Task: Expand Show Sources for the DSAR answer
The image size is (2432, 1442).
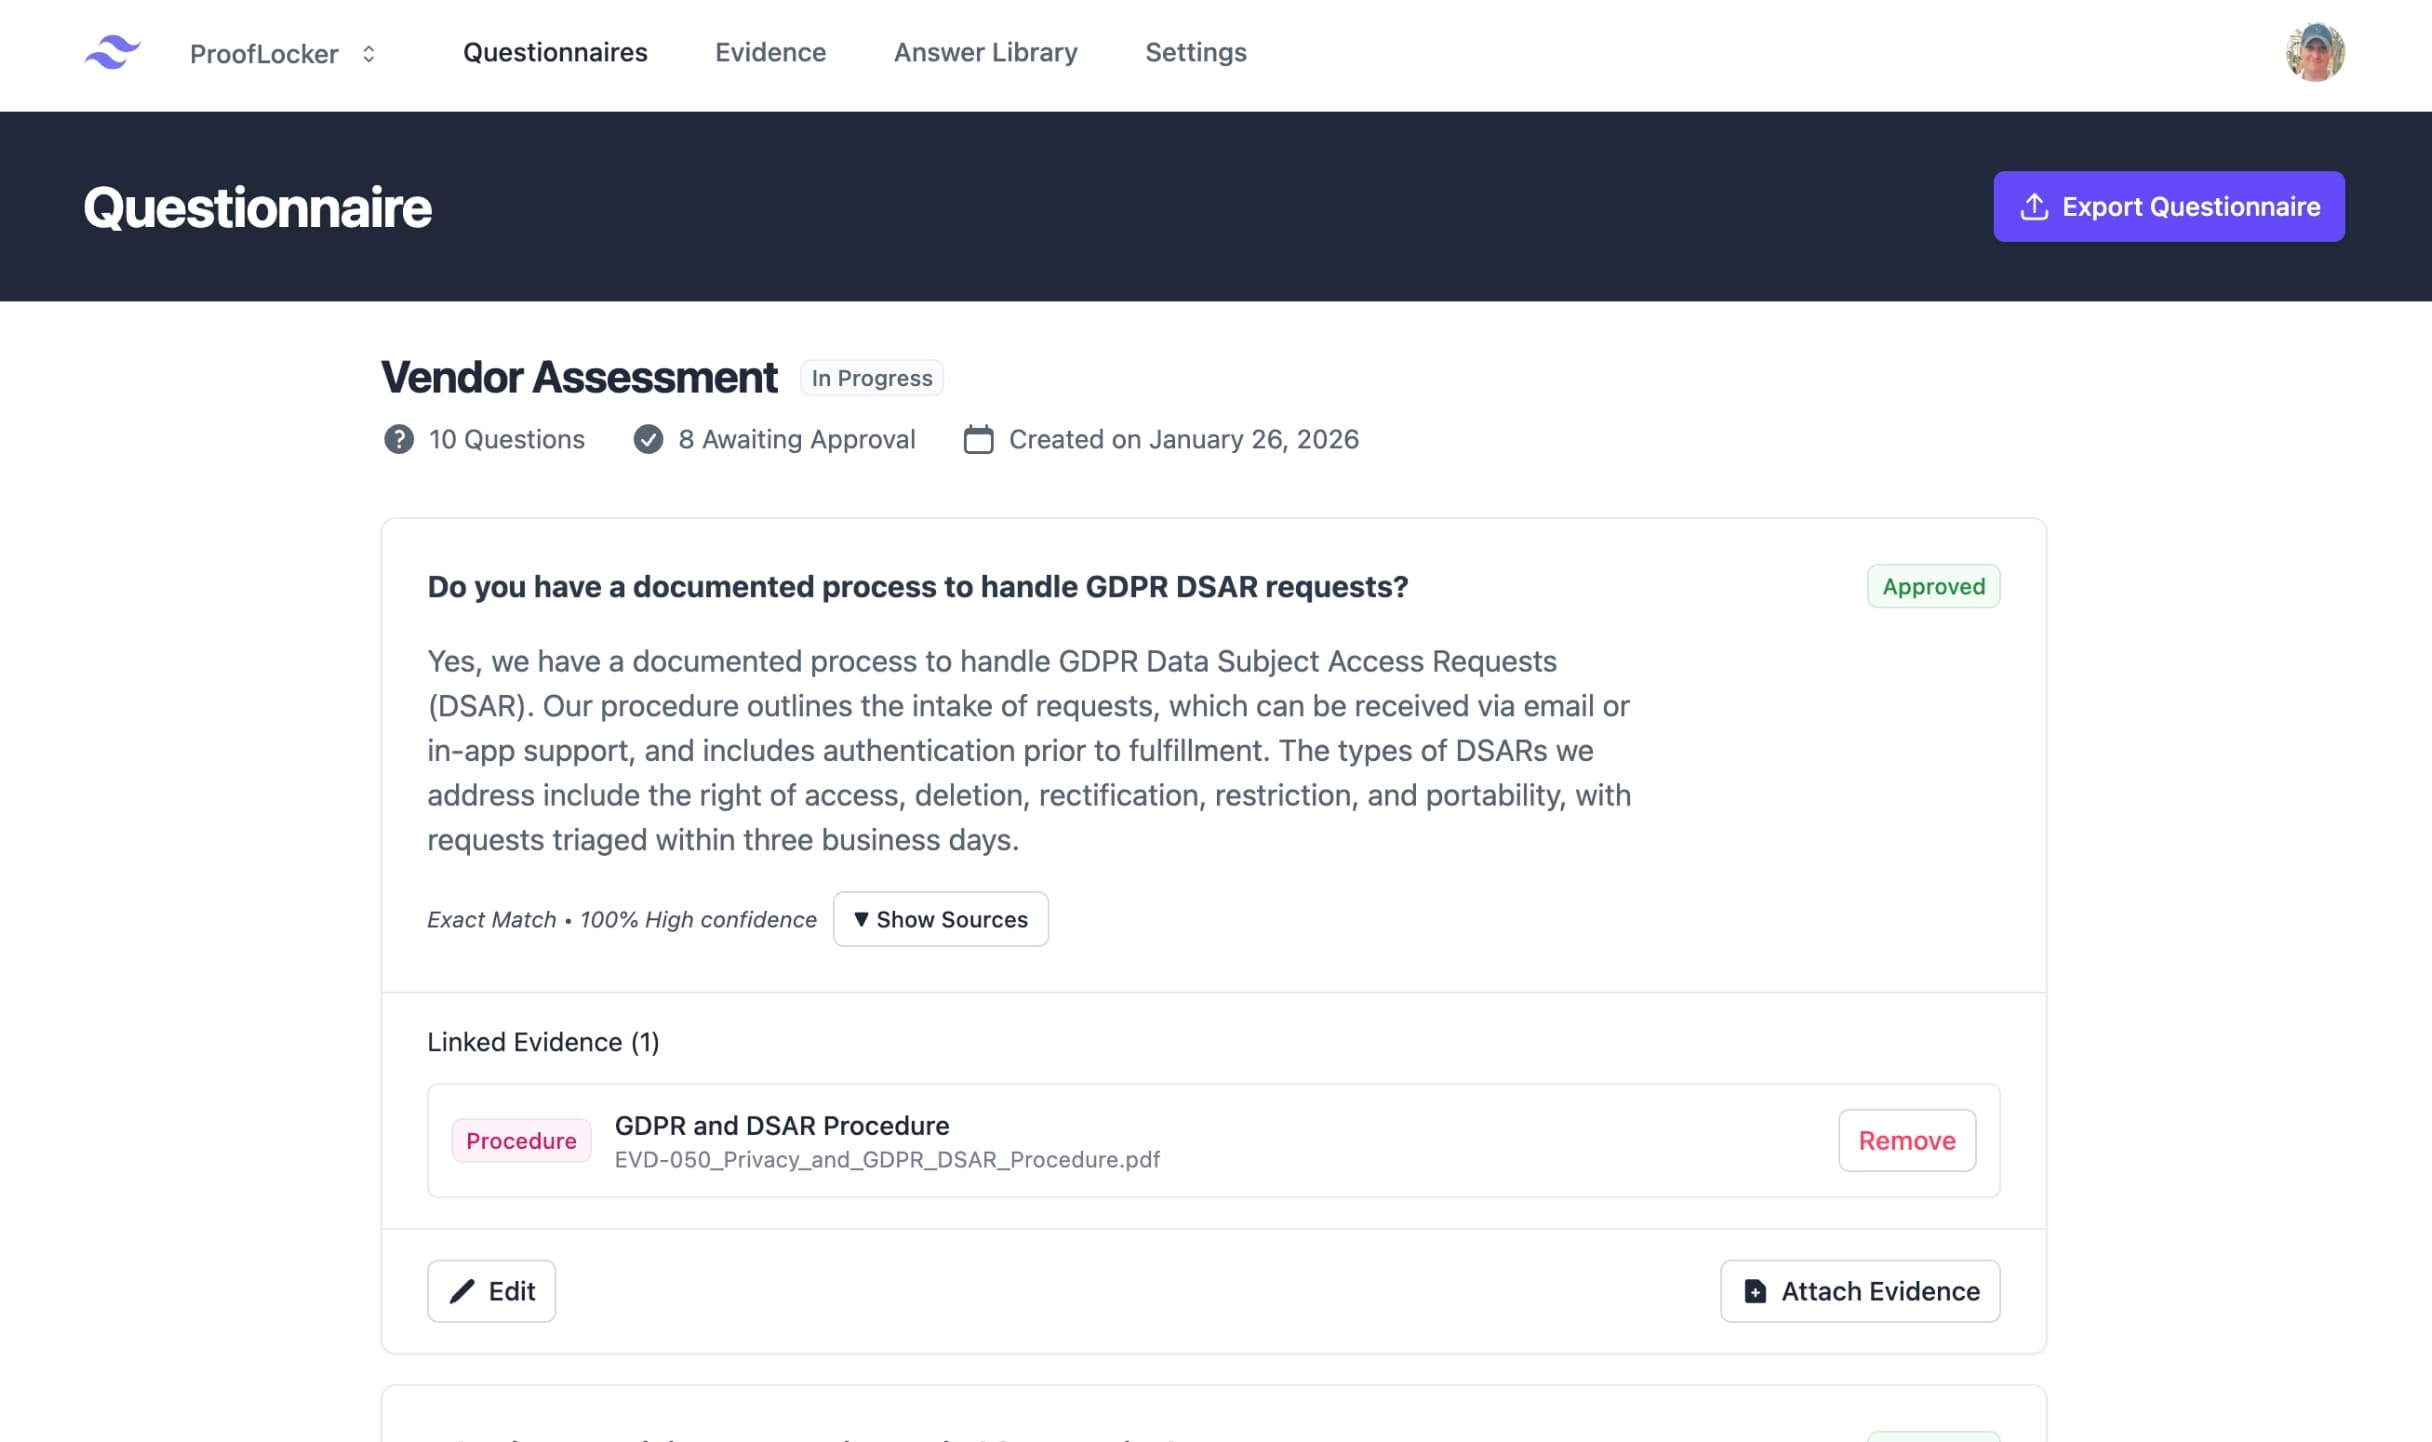Action: click(x=940, y=919)
